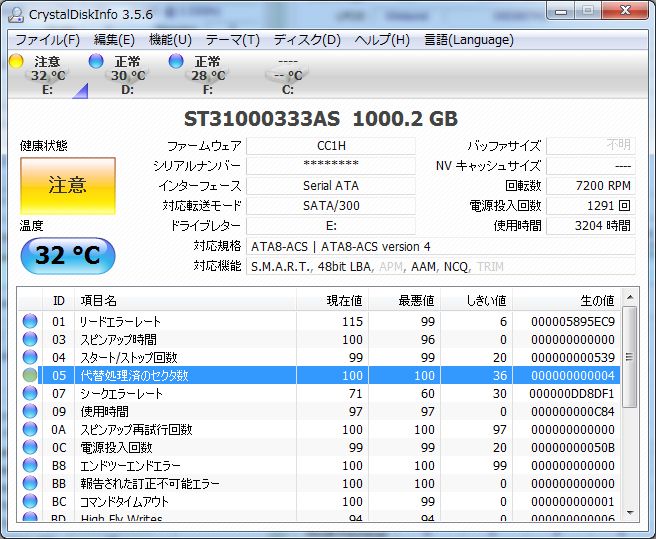Click the しきい値 column header
Screen dimensions: 656x539
tap(477, 300)
